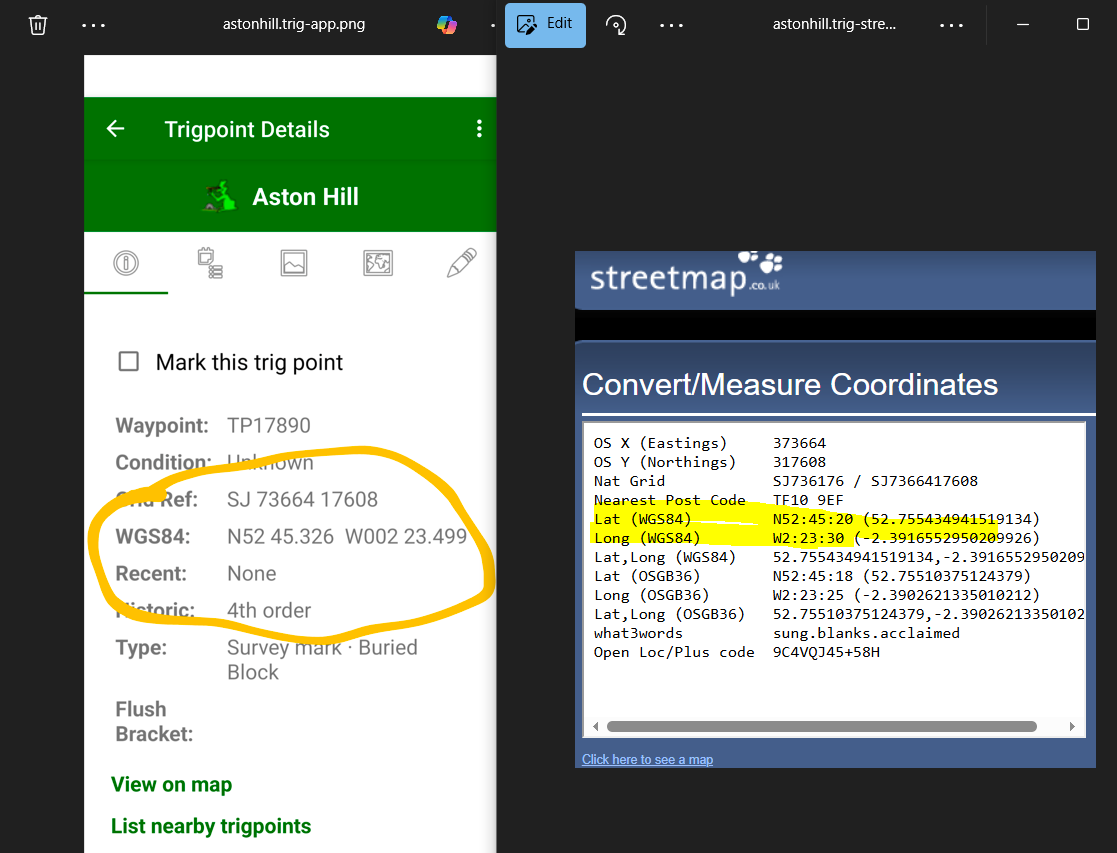Open the three-dot overflow menu in Trigpoint Details

(479, 128)
